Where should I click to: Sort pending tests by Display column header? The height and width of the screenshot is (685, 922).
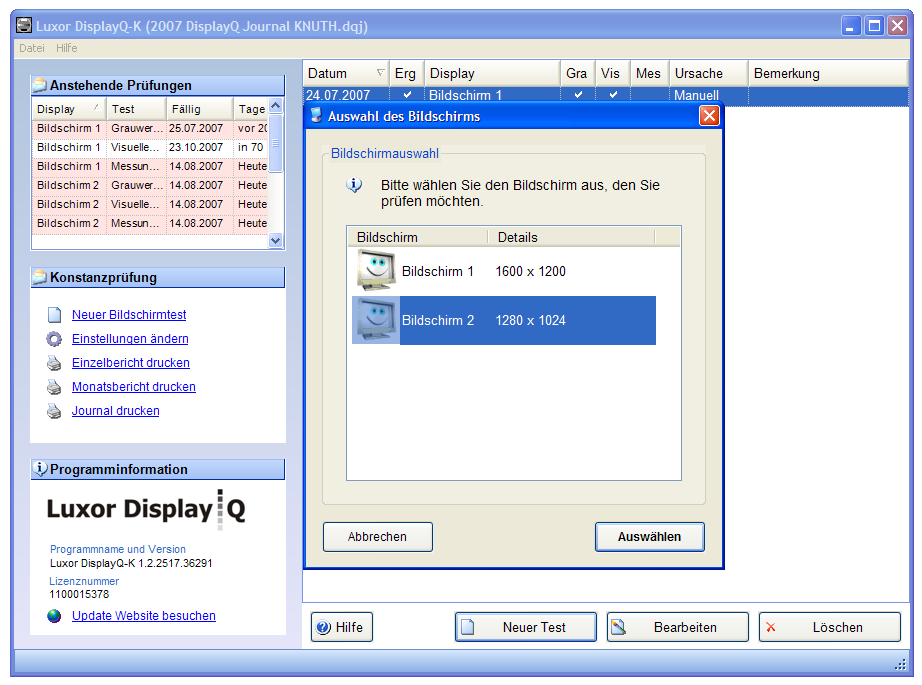[68, 109]
